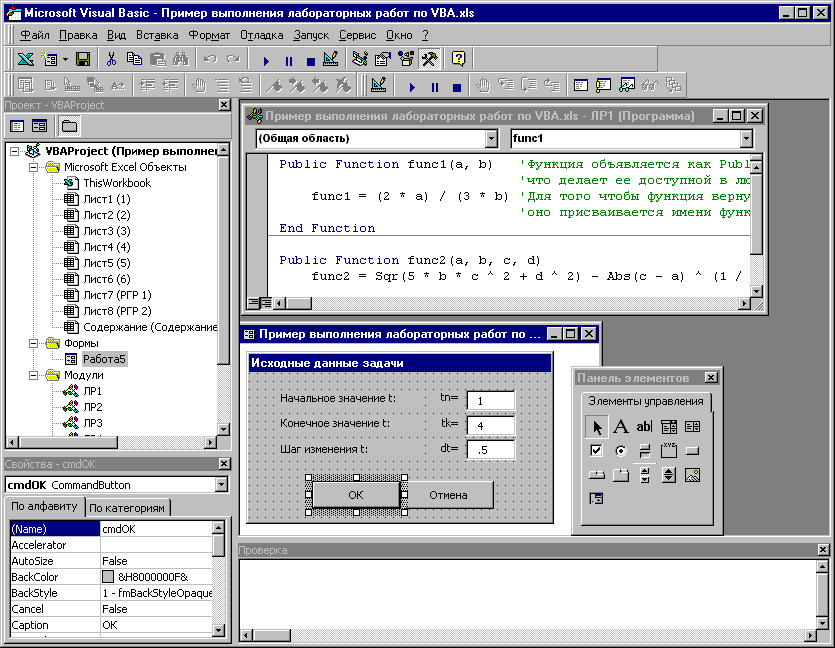Viewport: 835px width, 648px height.
Task: Close the Проверка window
Action: click(823, 550)
